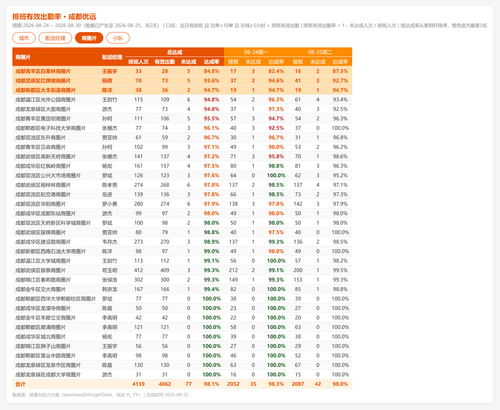Click the 93.6% 达成率 cell
The height and width of the screenshot is (410, 500).
pyautogui.click(x=211, y=81)
